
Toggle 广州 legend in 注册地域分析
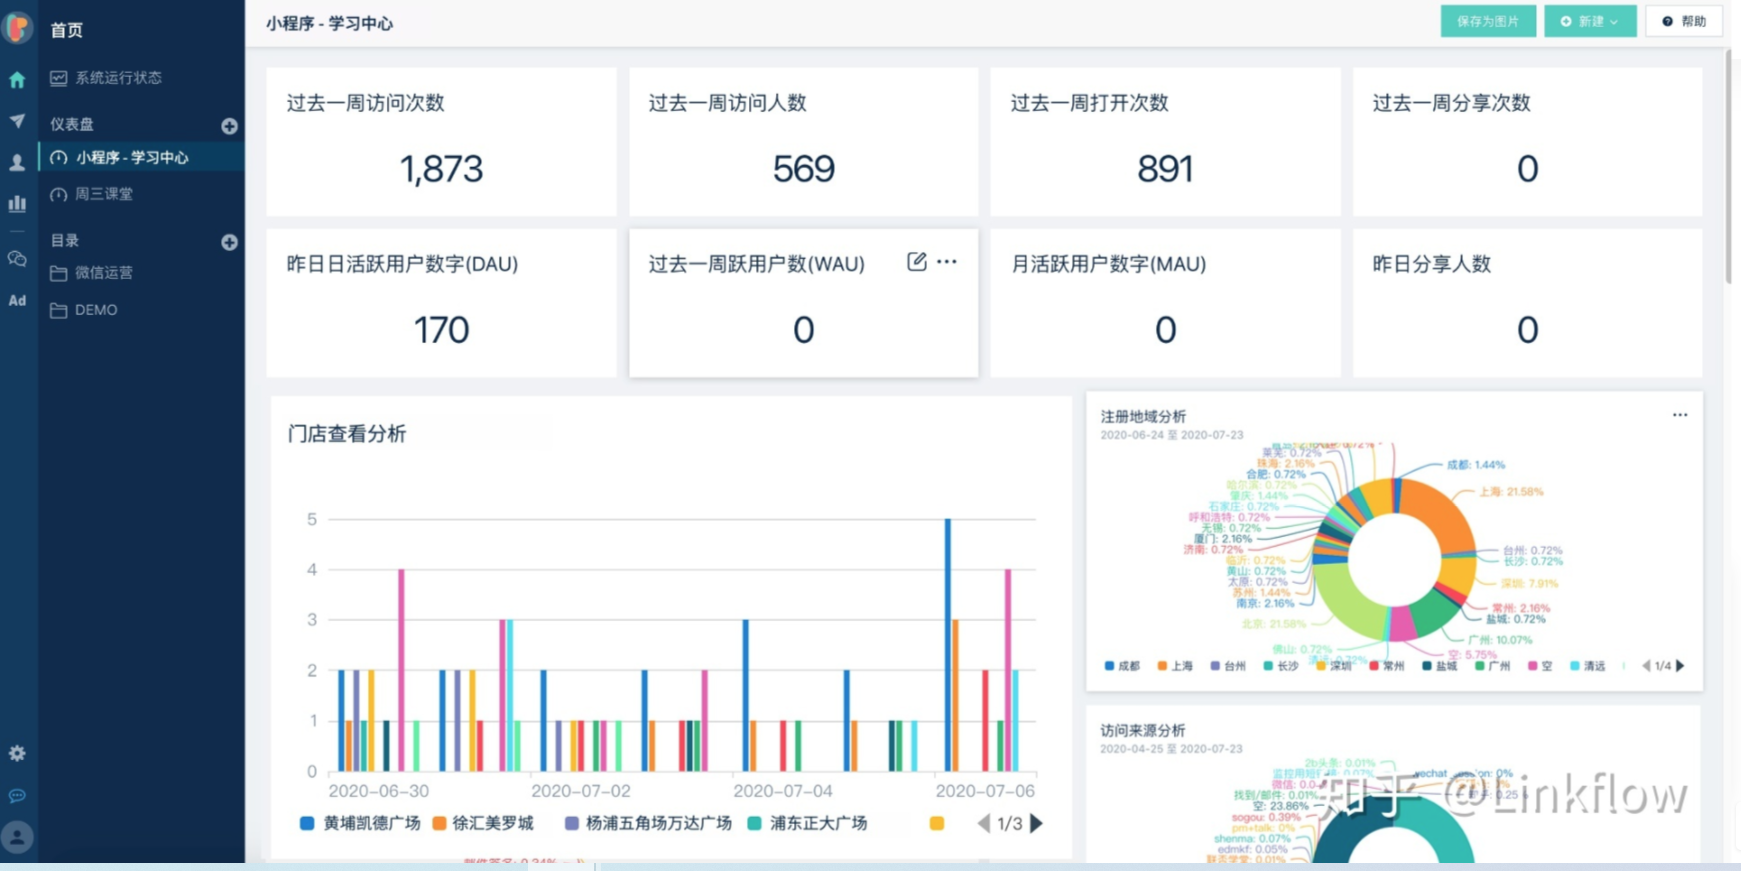coord(1493,666)
